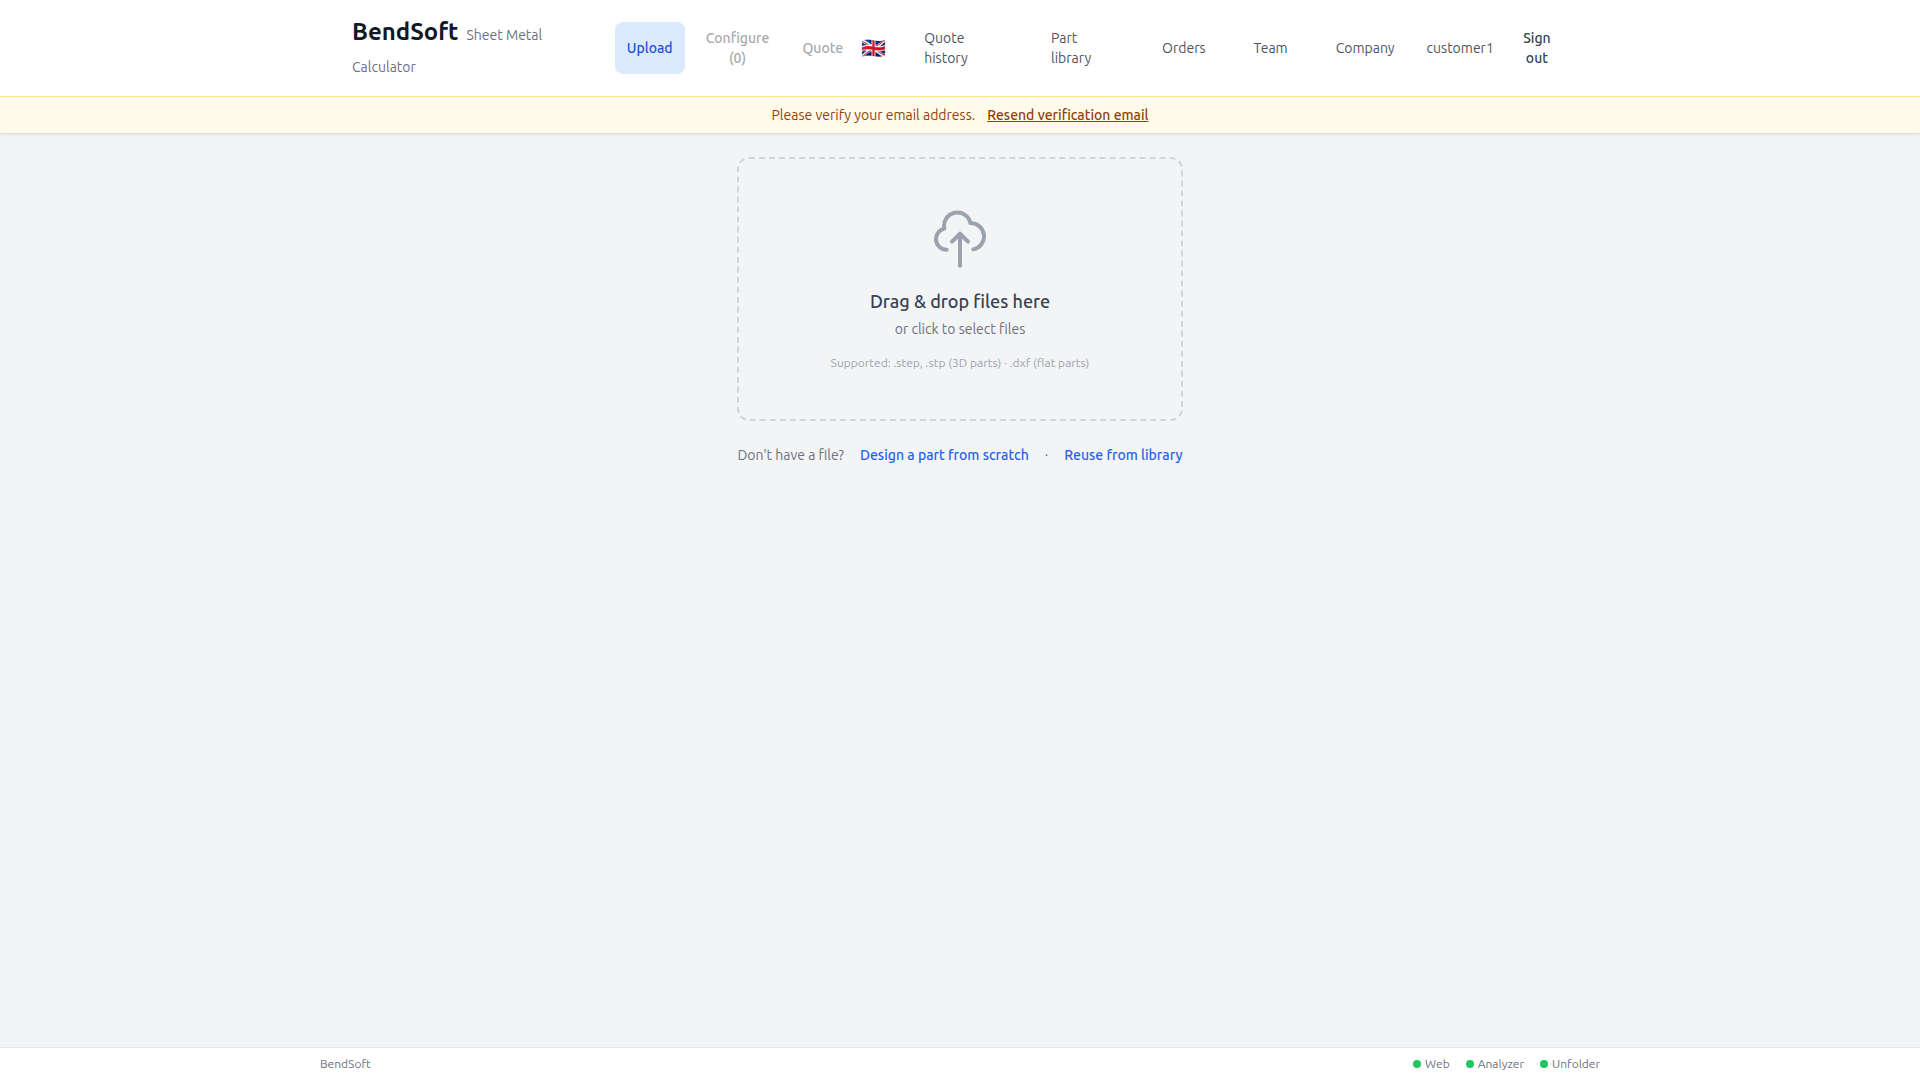
Task: Choose Reuse from library link
Action: click(1123, 455)
